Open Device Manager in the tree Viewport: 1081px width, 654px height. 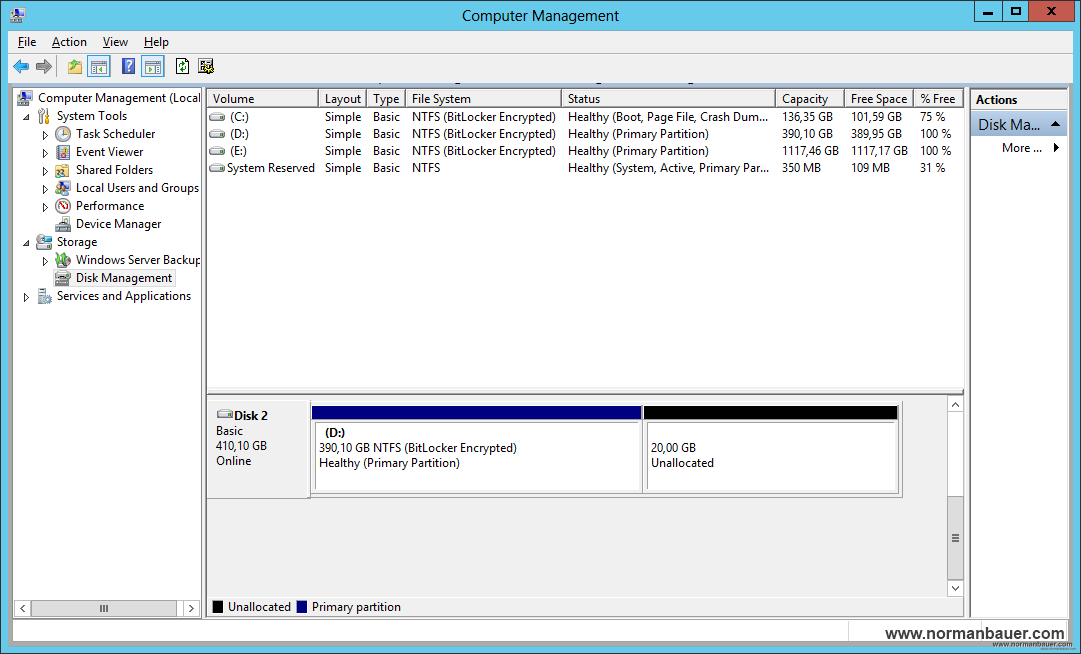click(x=118, y=224)
